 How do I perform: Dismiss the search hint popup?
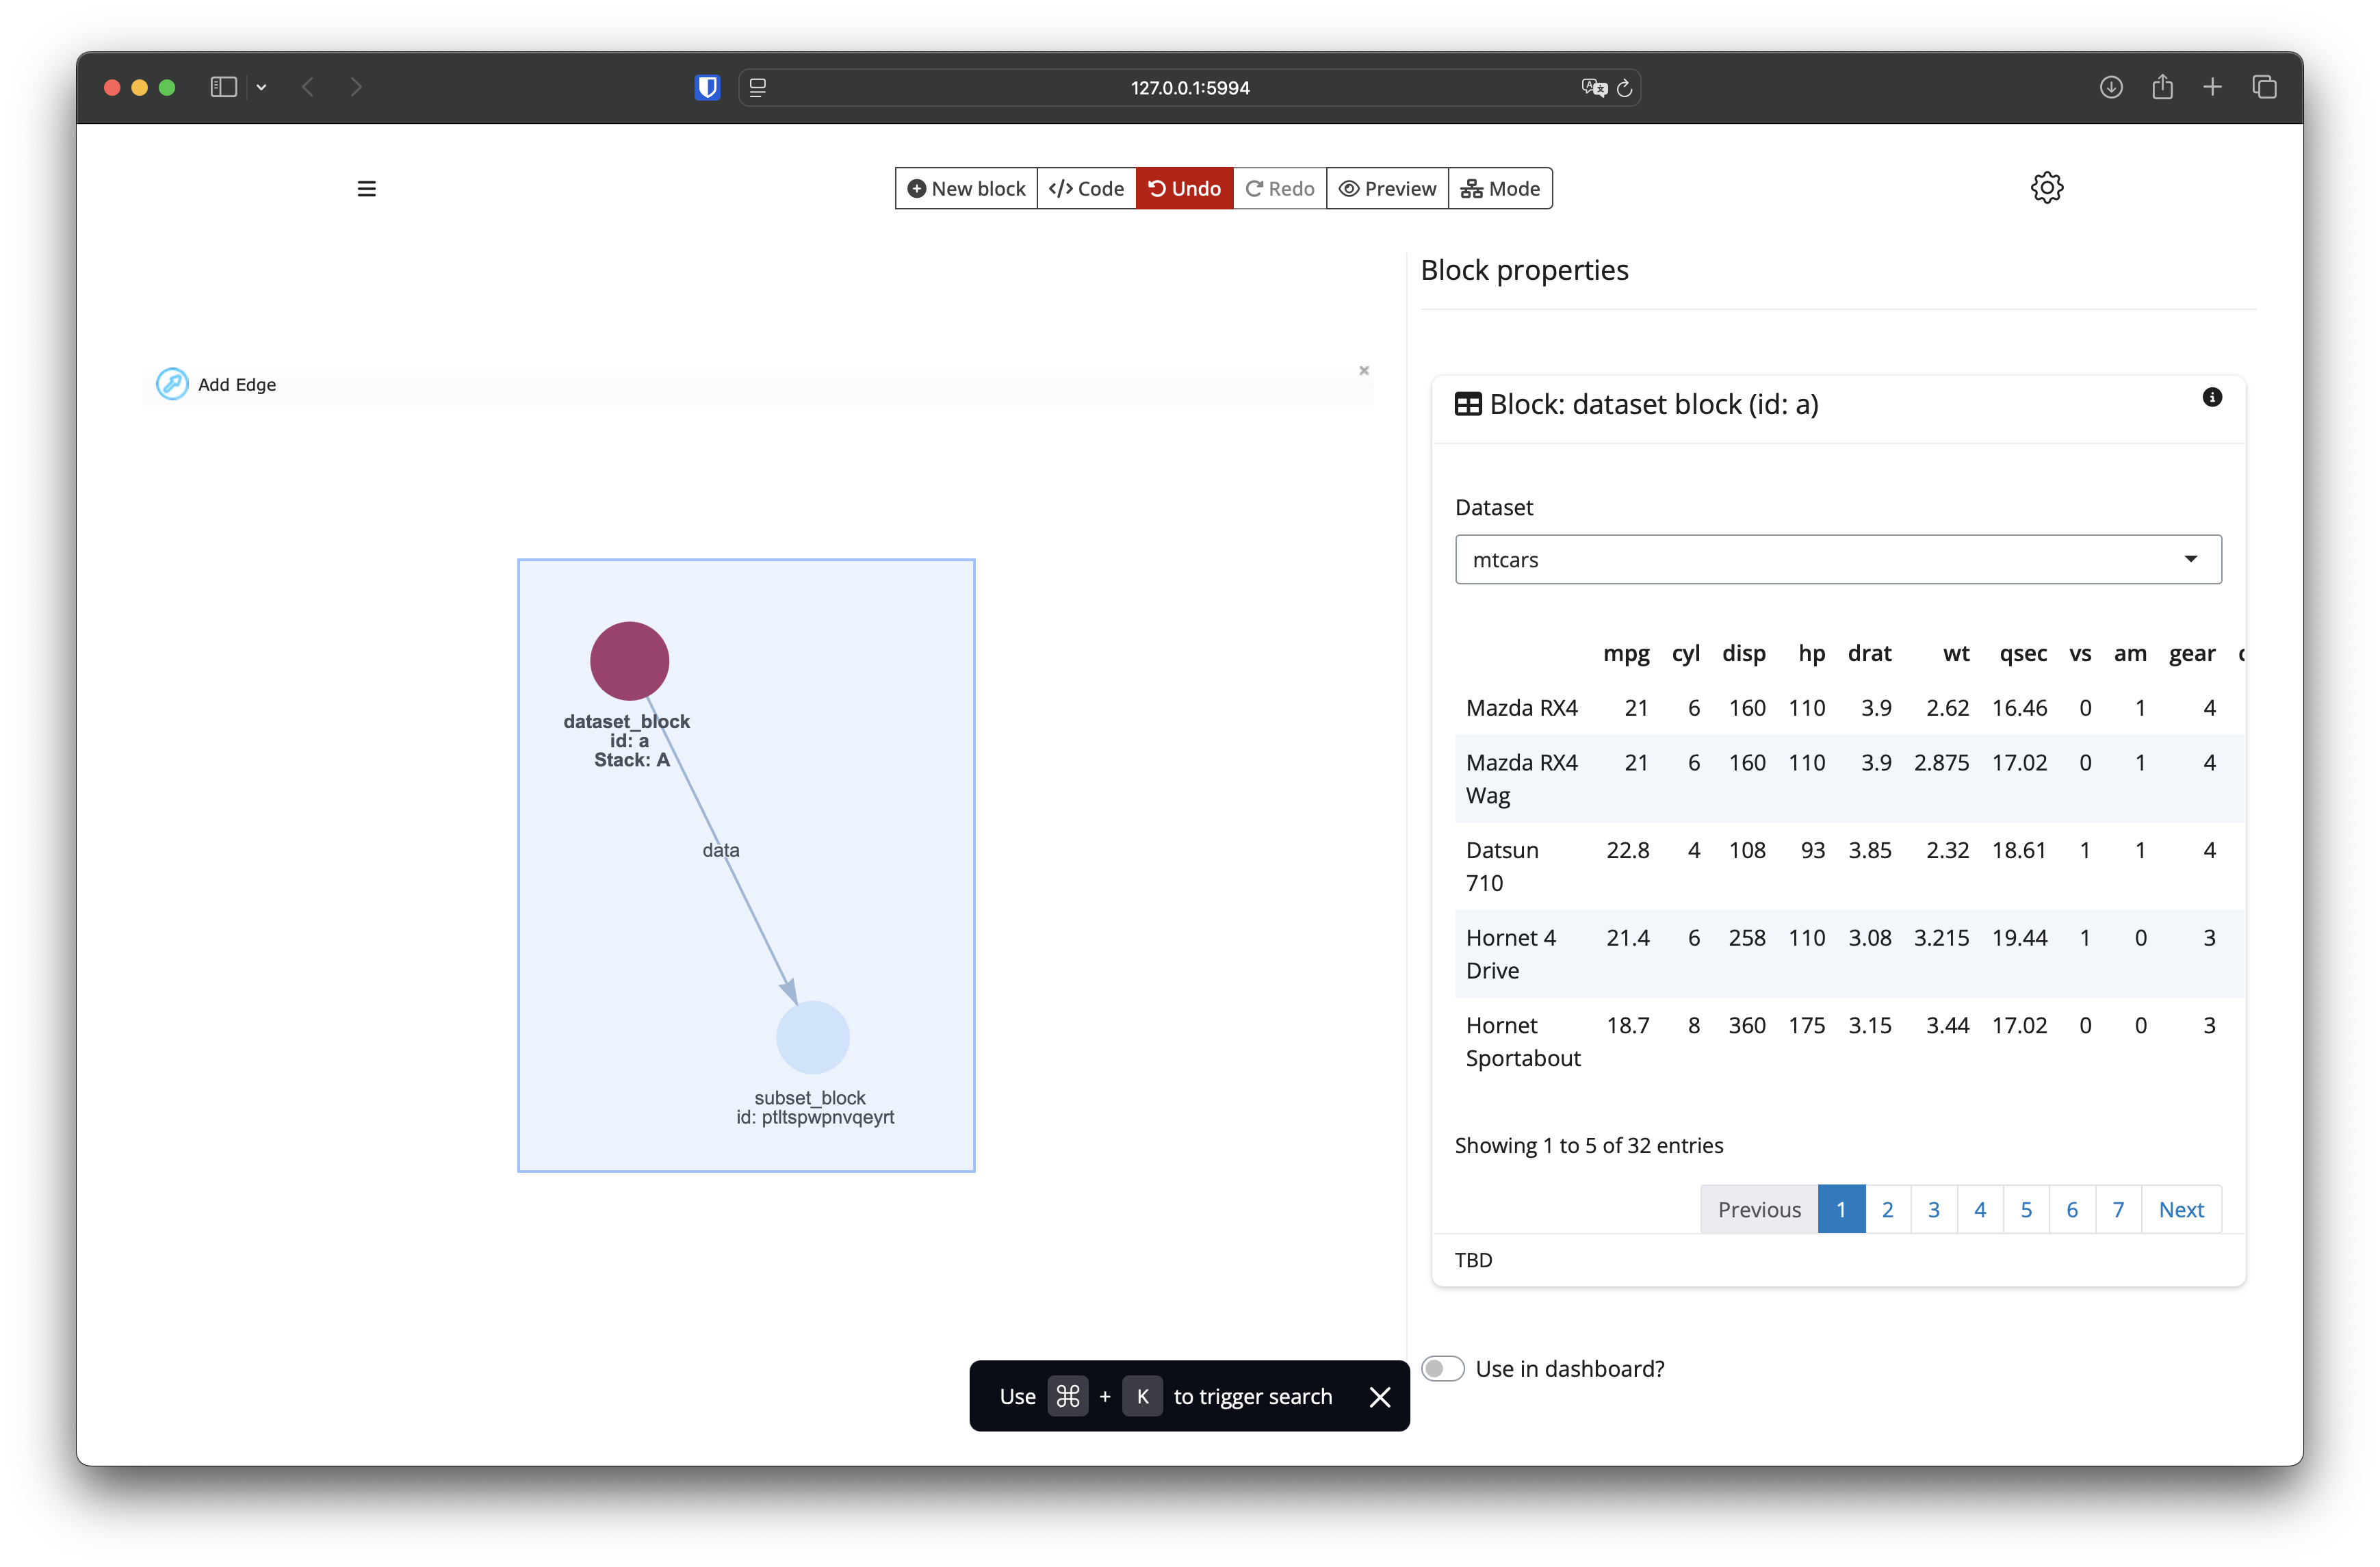click(x=1379, y=1396)
